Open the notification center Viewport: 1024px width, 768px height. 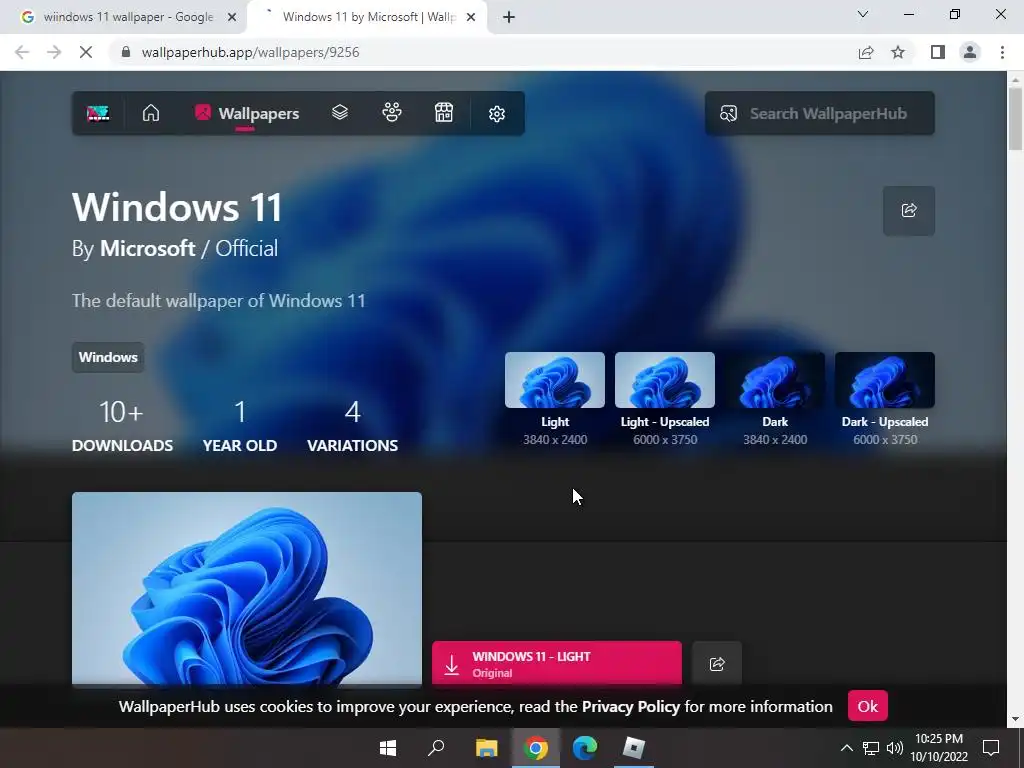pos(991,748)
